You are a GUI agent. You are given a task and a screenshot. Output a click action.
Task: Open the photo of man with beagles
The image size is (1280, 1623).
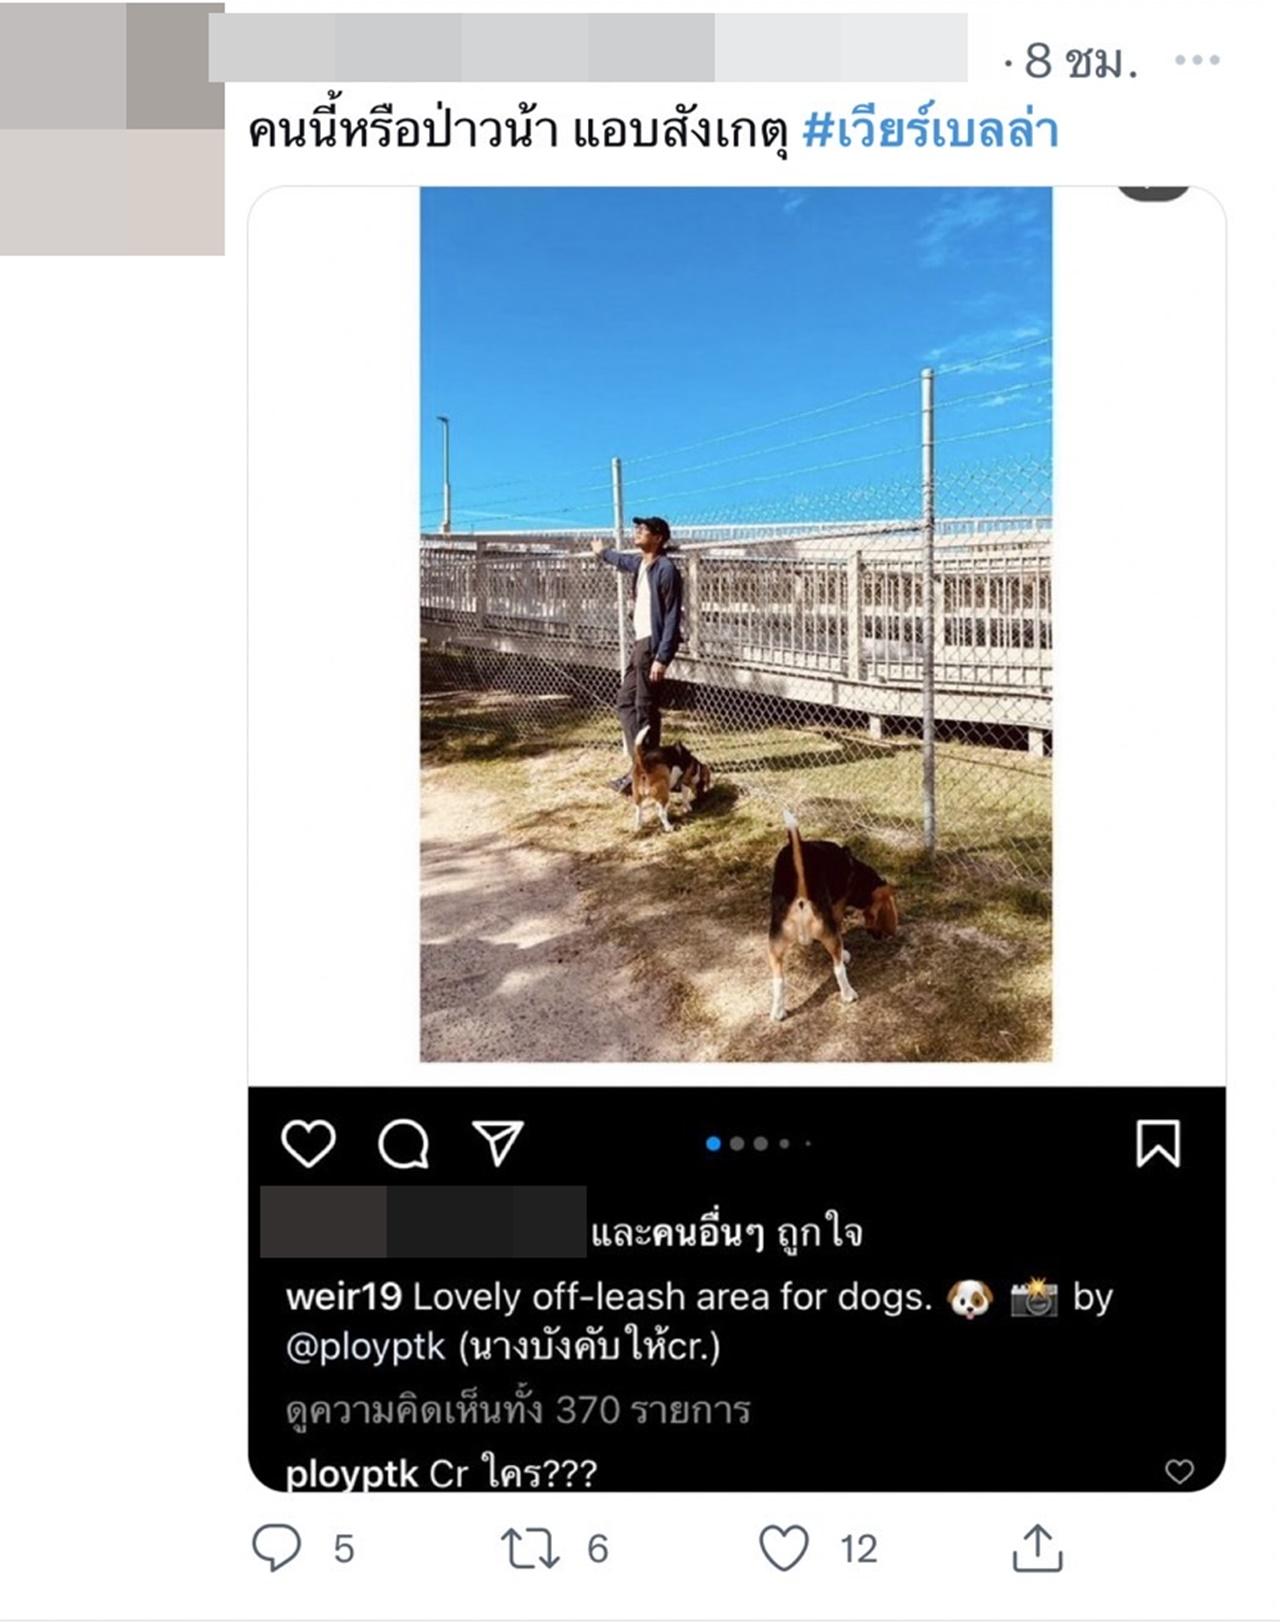pyautogui.click(x=735, y=624)
